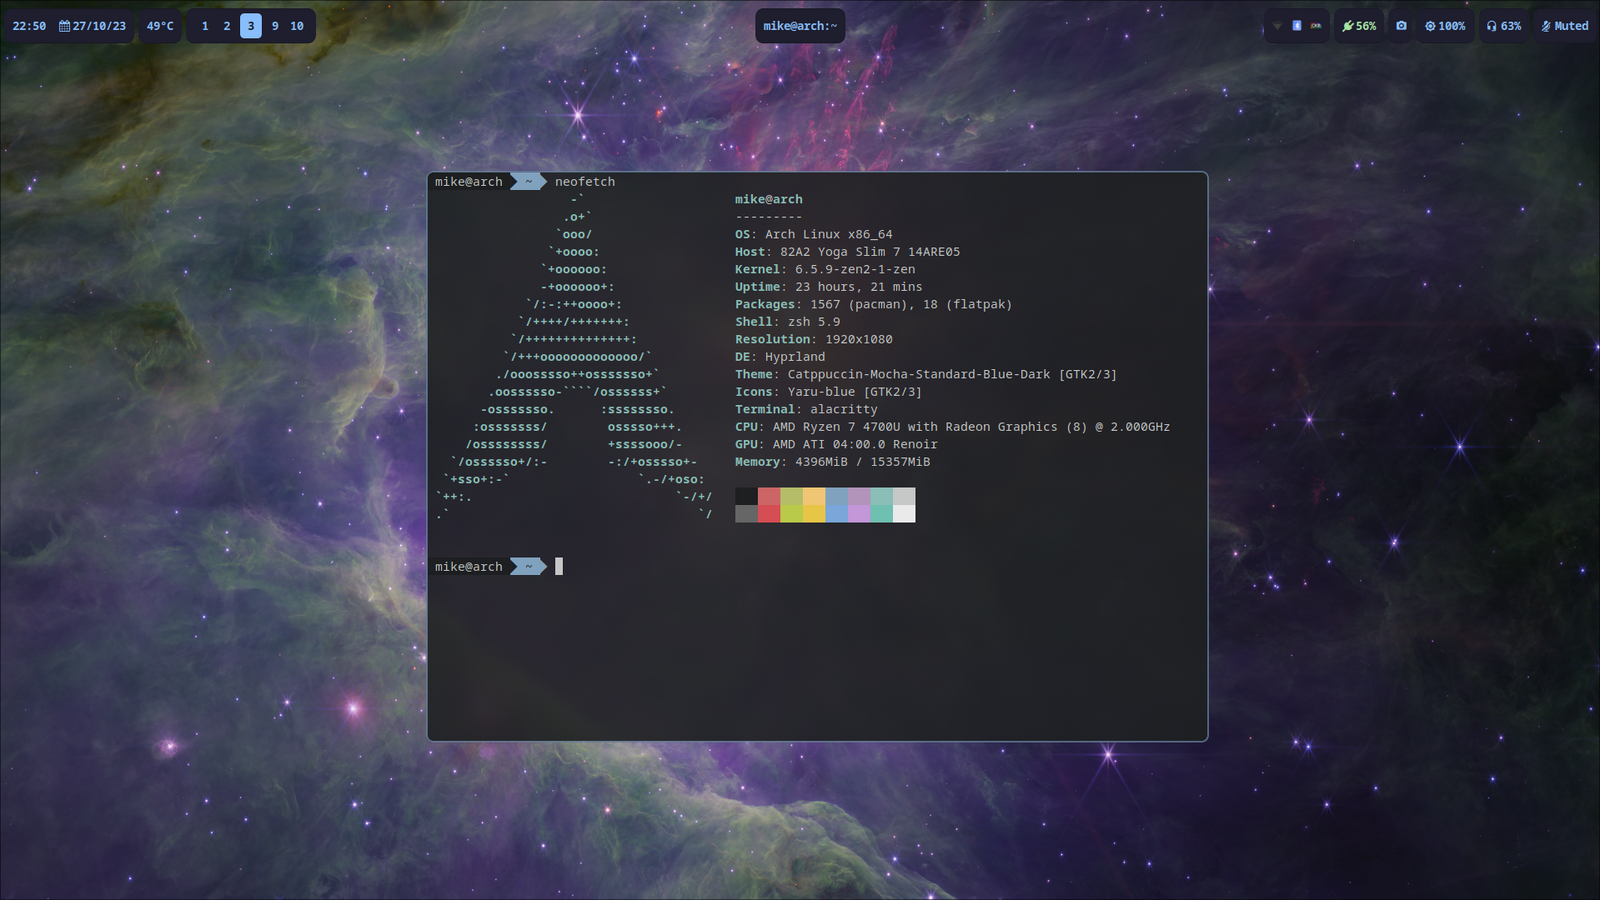Click 'Packages: 1567 (pacman)' line
This screenshot has width=1600, height=900.
point(873,304)
